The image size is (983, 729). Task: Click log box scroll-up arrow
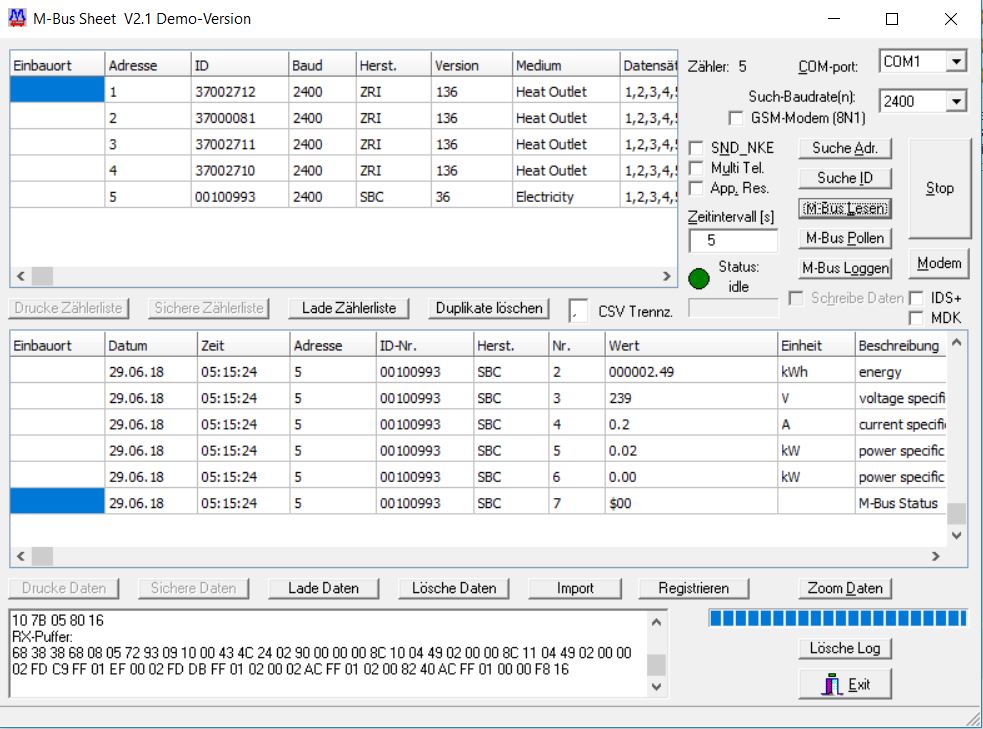tap(656, 622)
